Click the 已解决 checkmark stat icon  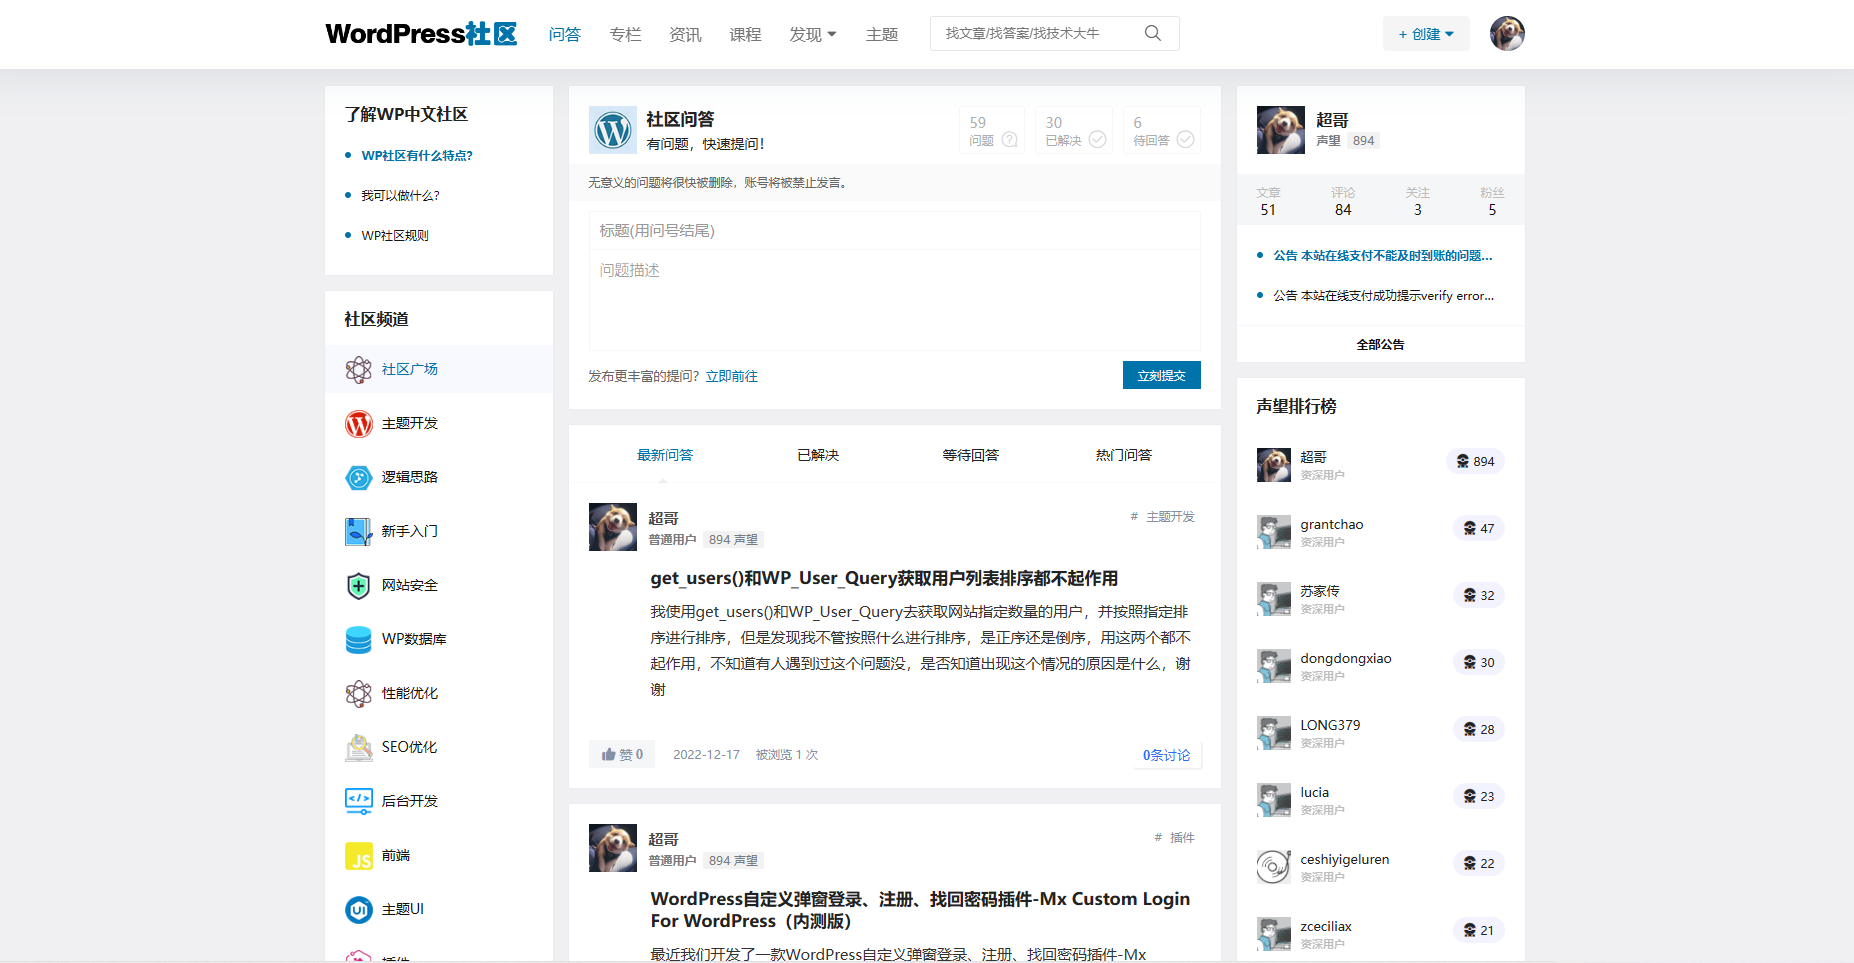1097,140
